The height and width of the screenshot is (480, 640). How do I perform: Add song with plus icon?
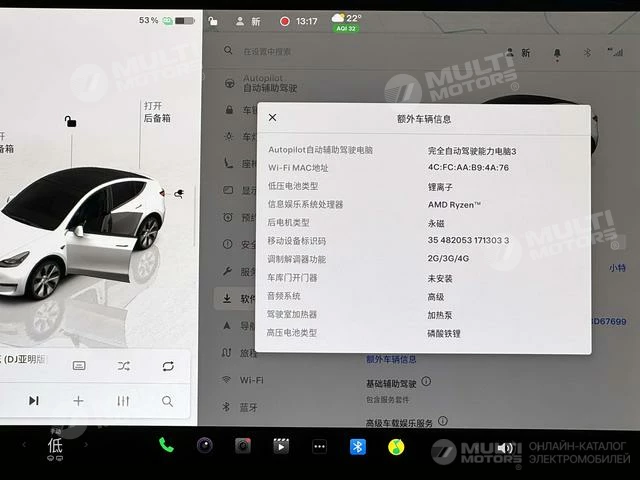click(x=78, y=401)
